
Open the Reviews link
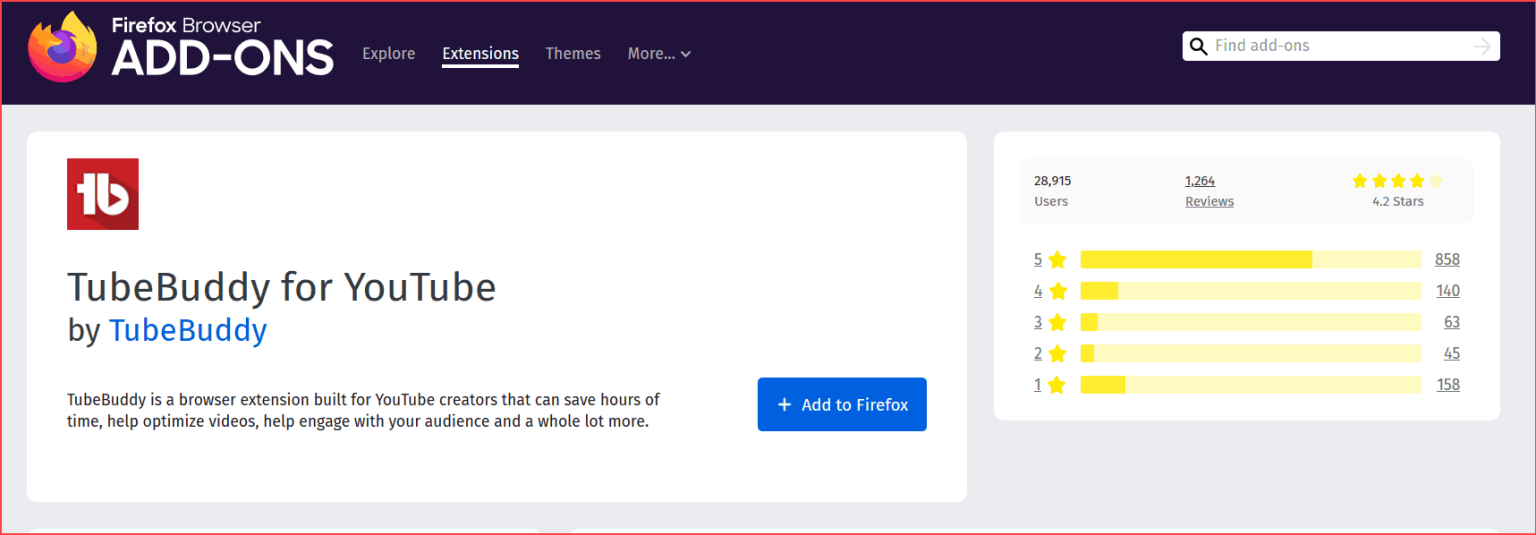1209,201
